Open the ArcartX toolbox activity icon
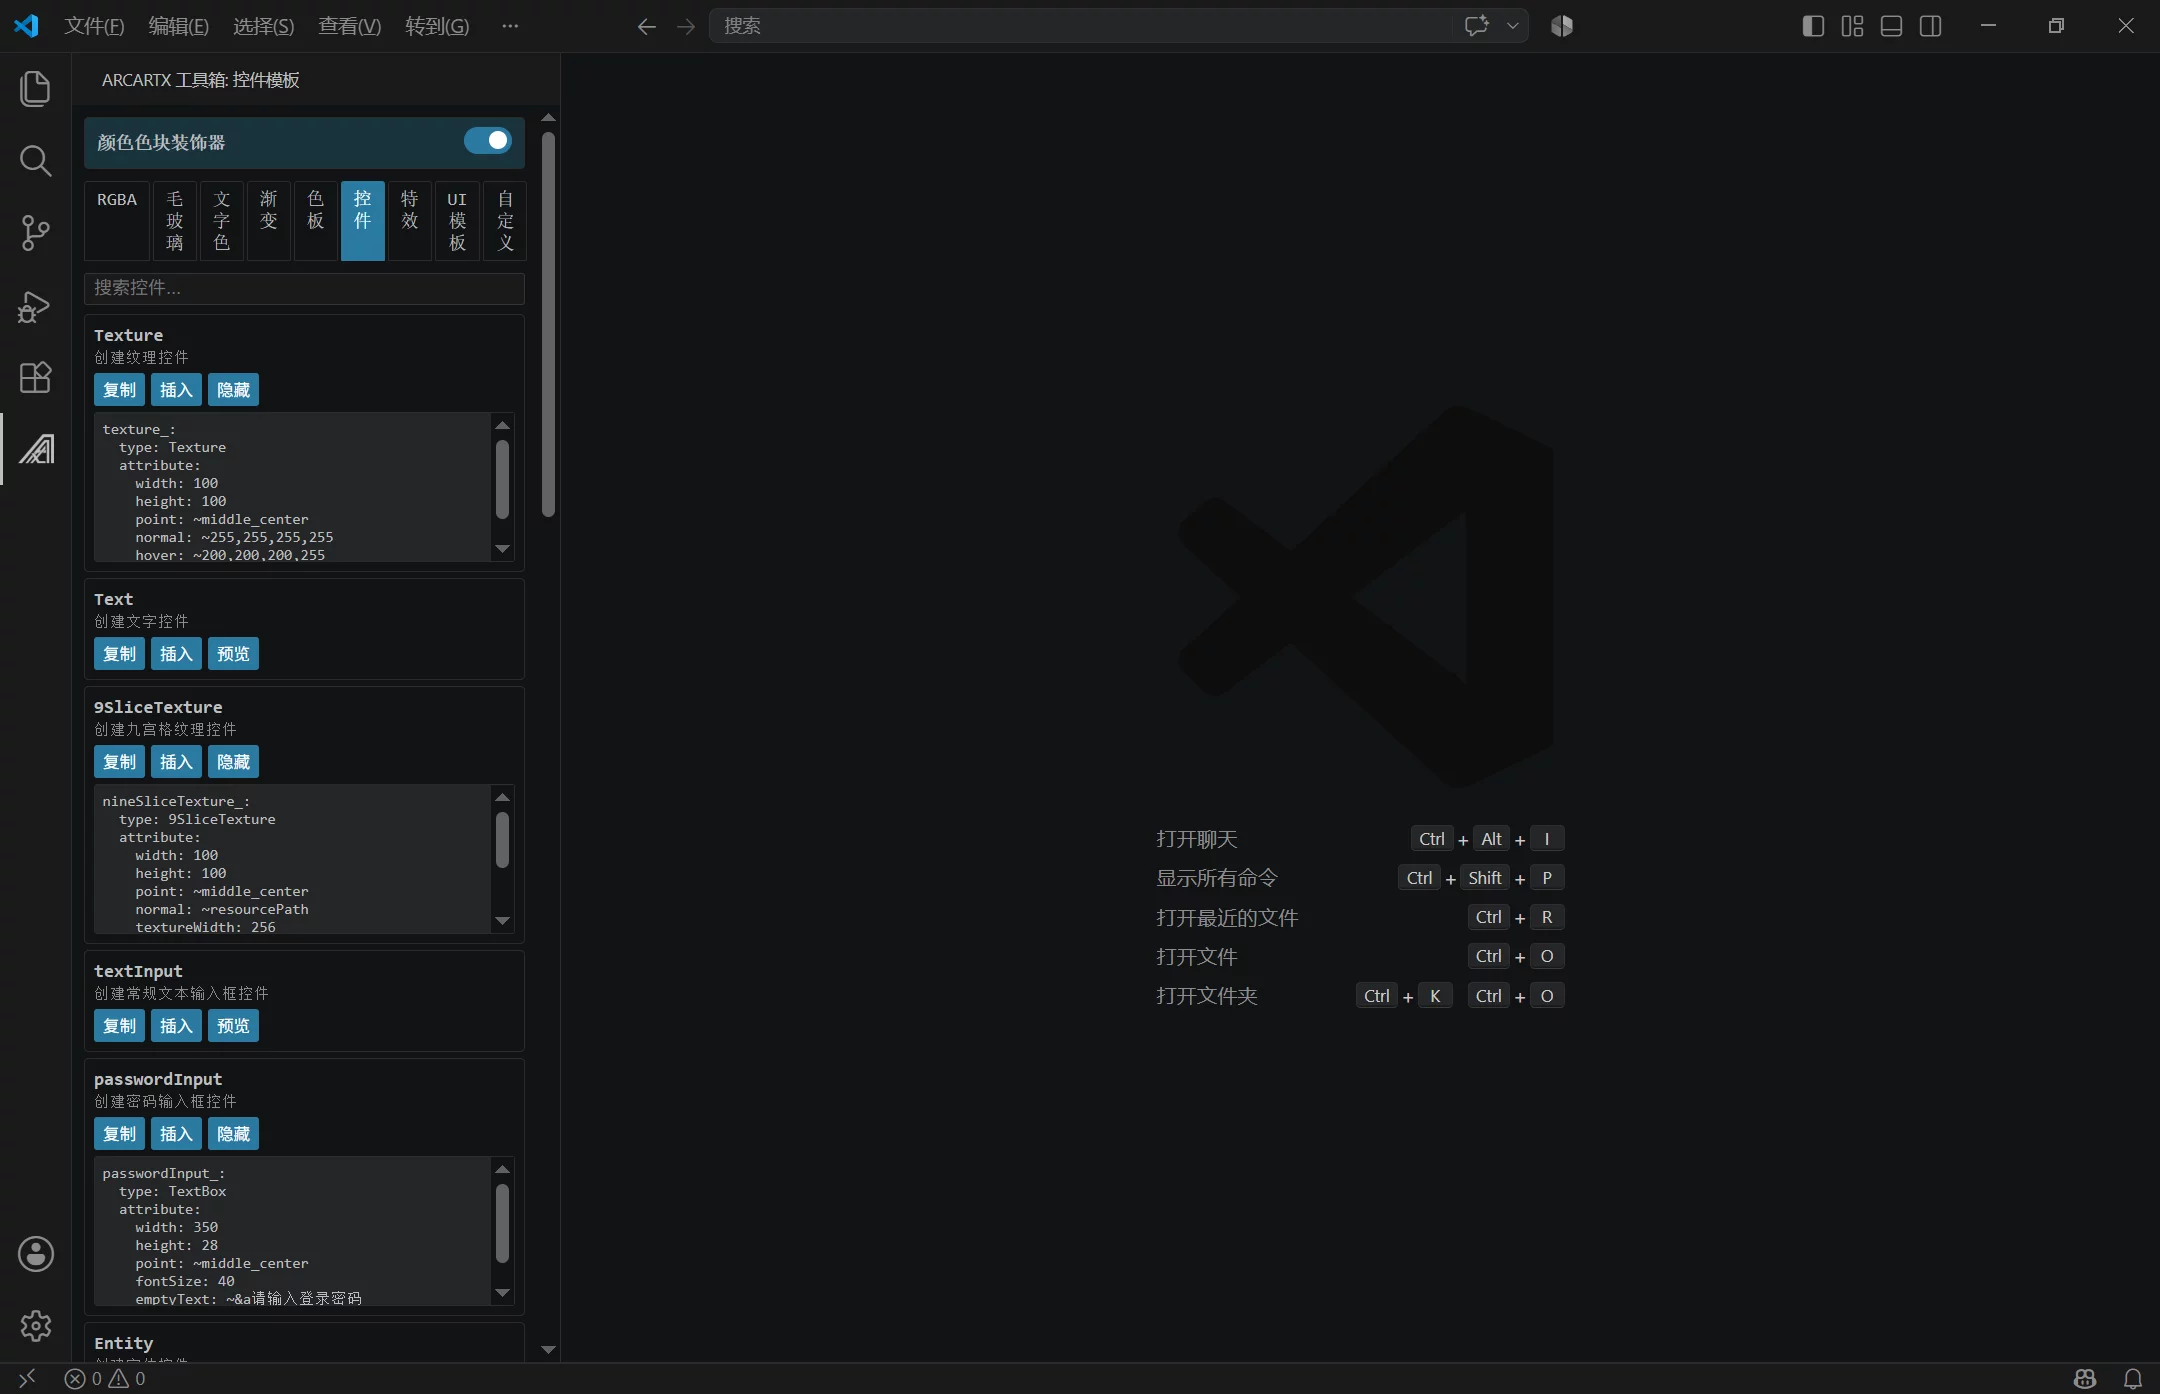 tap(36, 449)
